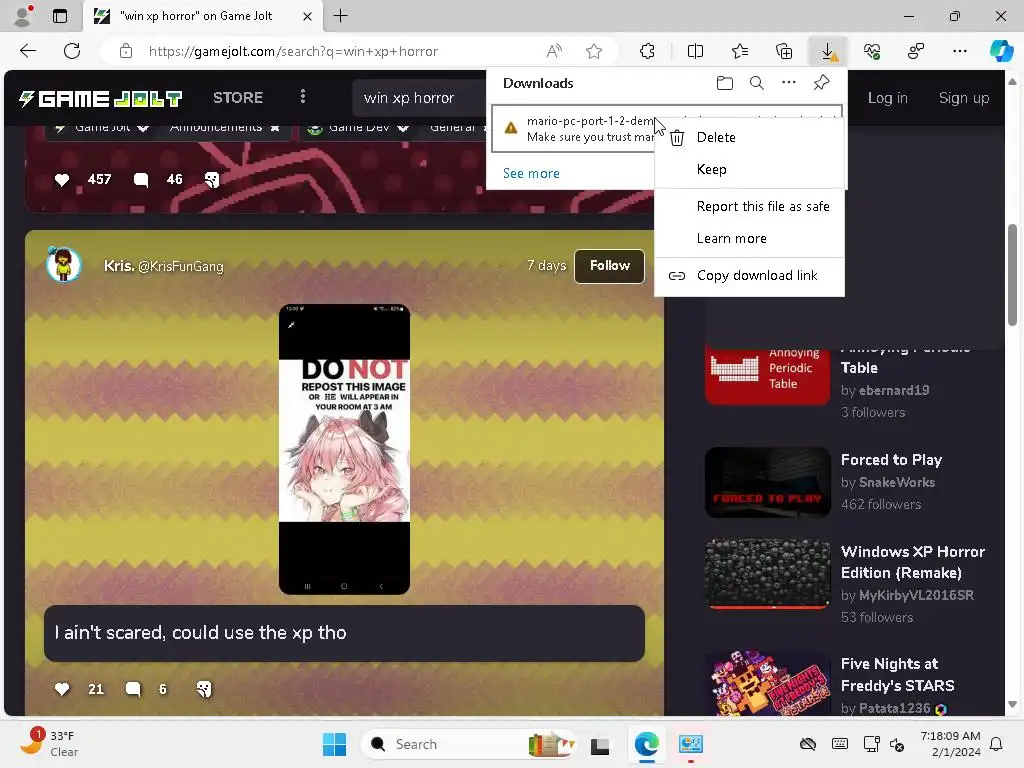This screenshot has width=1024, height=768.
Task: Open the tab actions menu icon
Action: pos(59,16)
